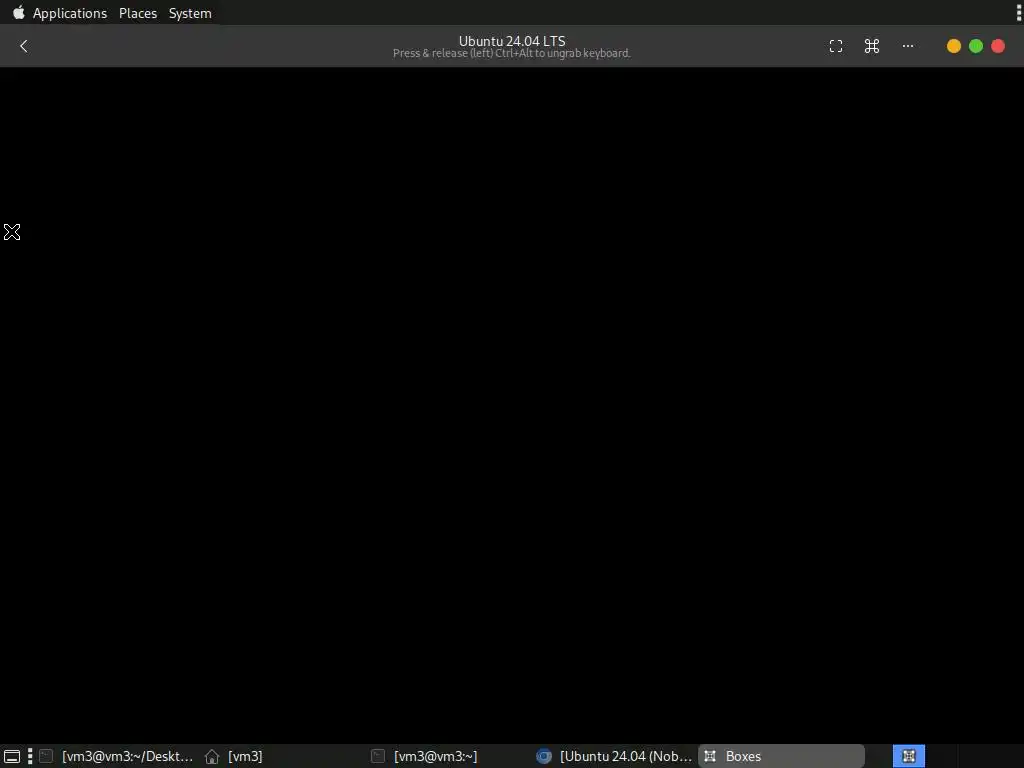The width and height of the screenshot is (1024, 768).
Task: Open the keyboard shortcuts menu icon
Action: [x=872, y=46]
